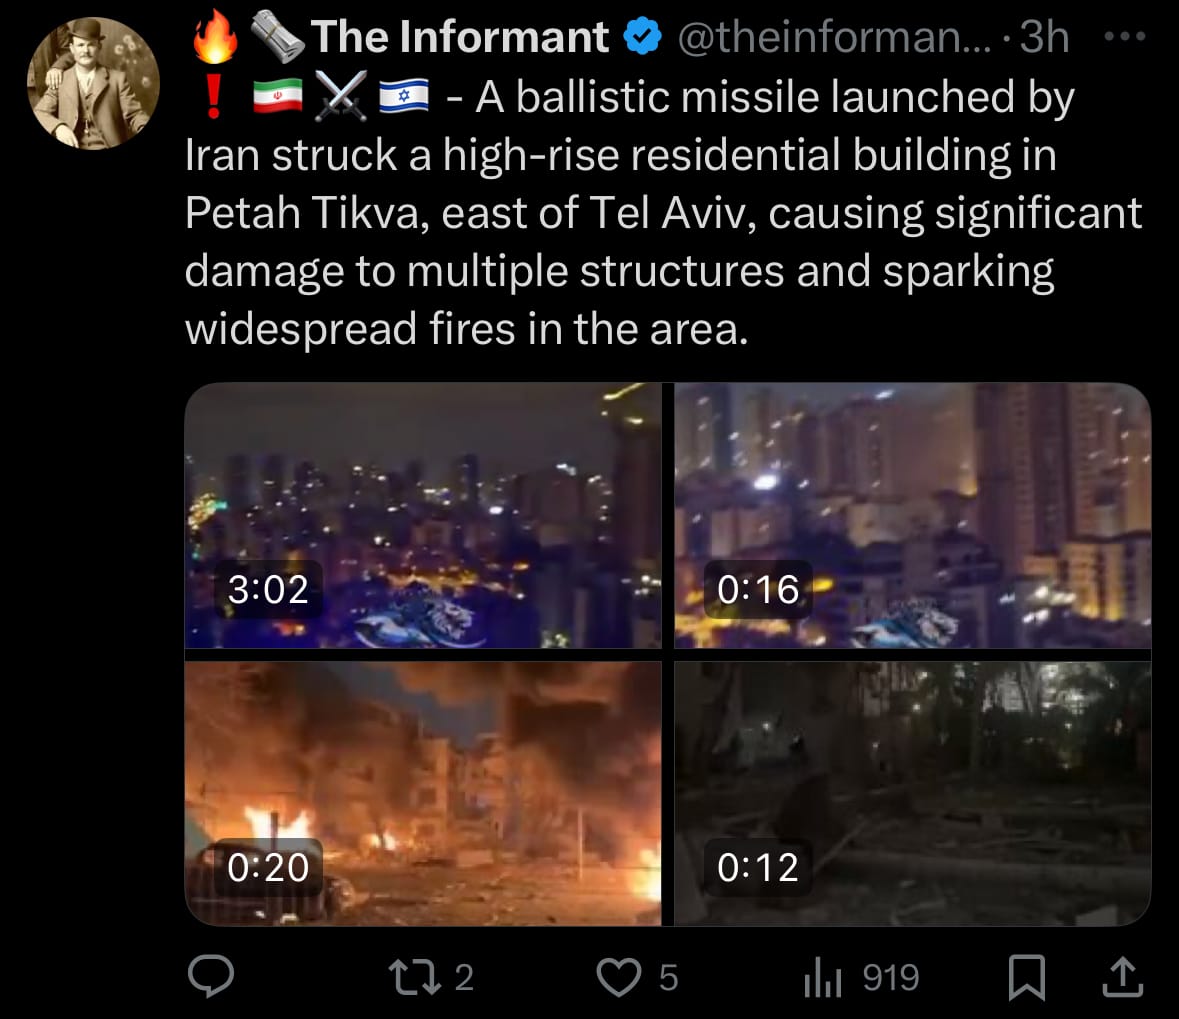Like the post with heart icon
The width and height of the screenshot is (1179, 1019).
[619, 977]
